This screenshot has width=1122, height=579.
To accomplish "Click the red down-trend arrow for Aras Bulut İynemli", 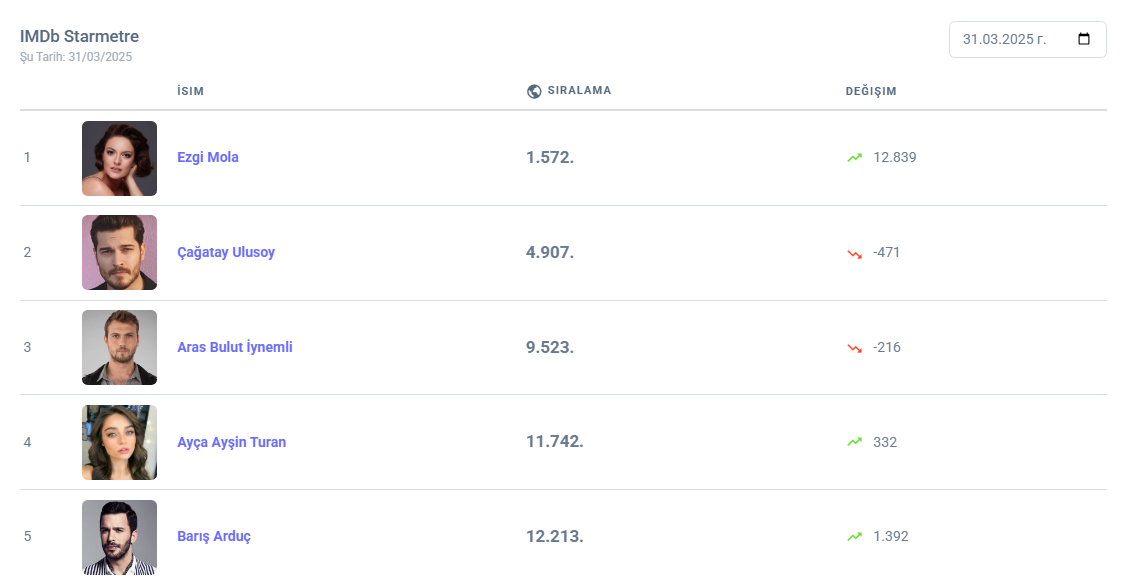I will pos(854,348).
